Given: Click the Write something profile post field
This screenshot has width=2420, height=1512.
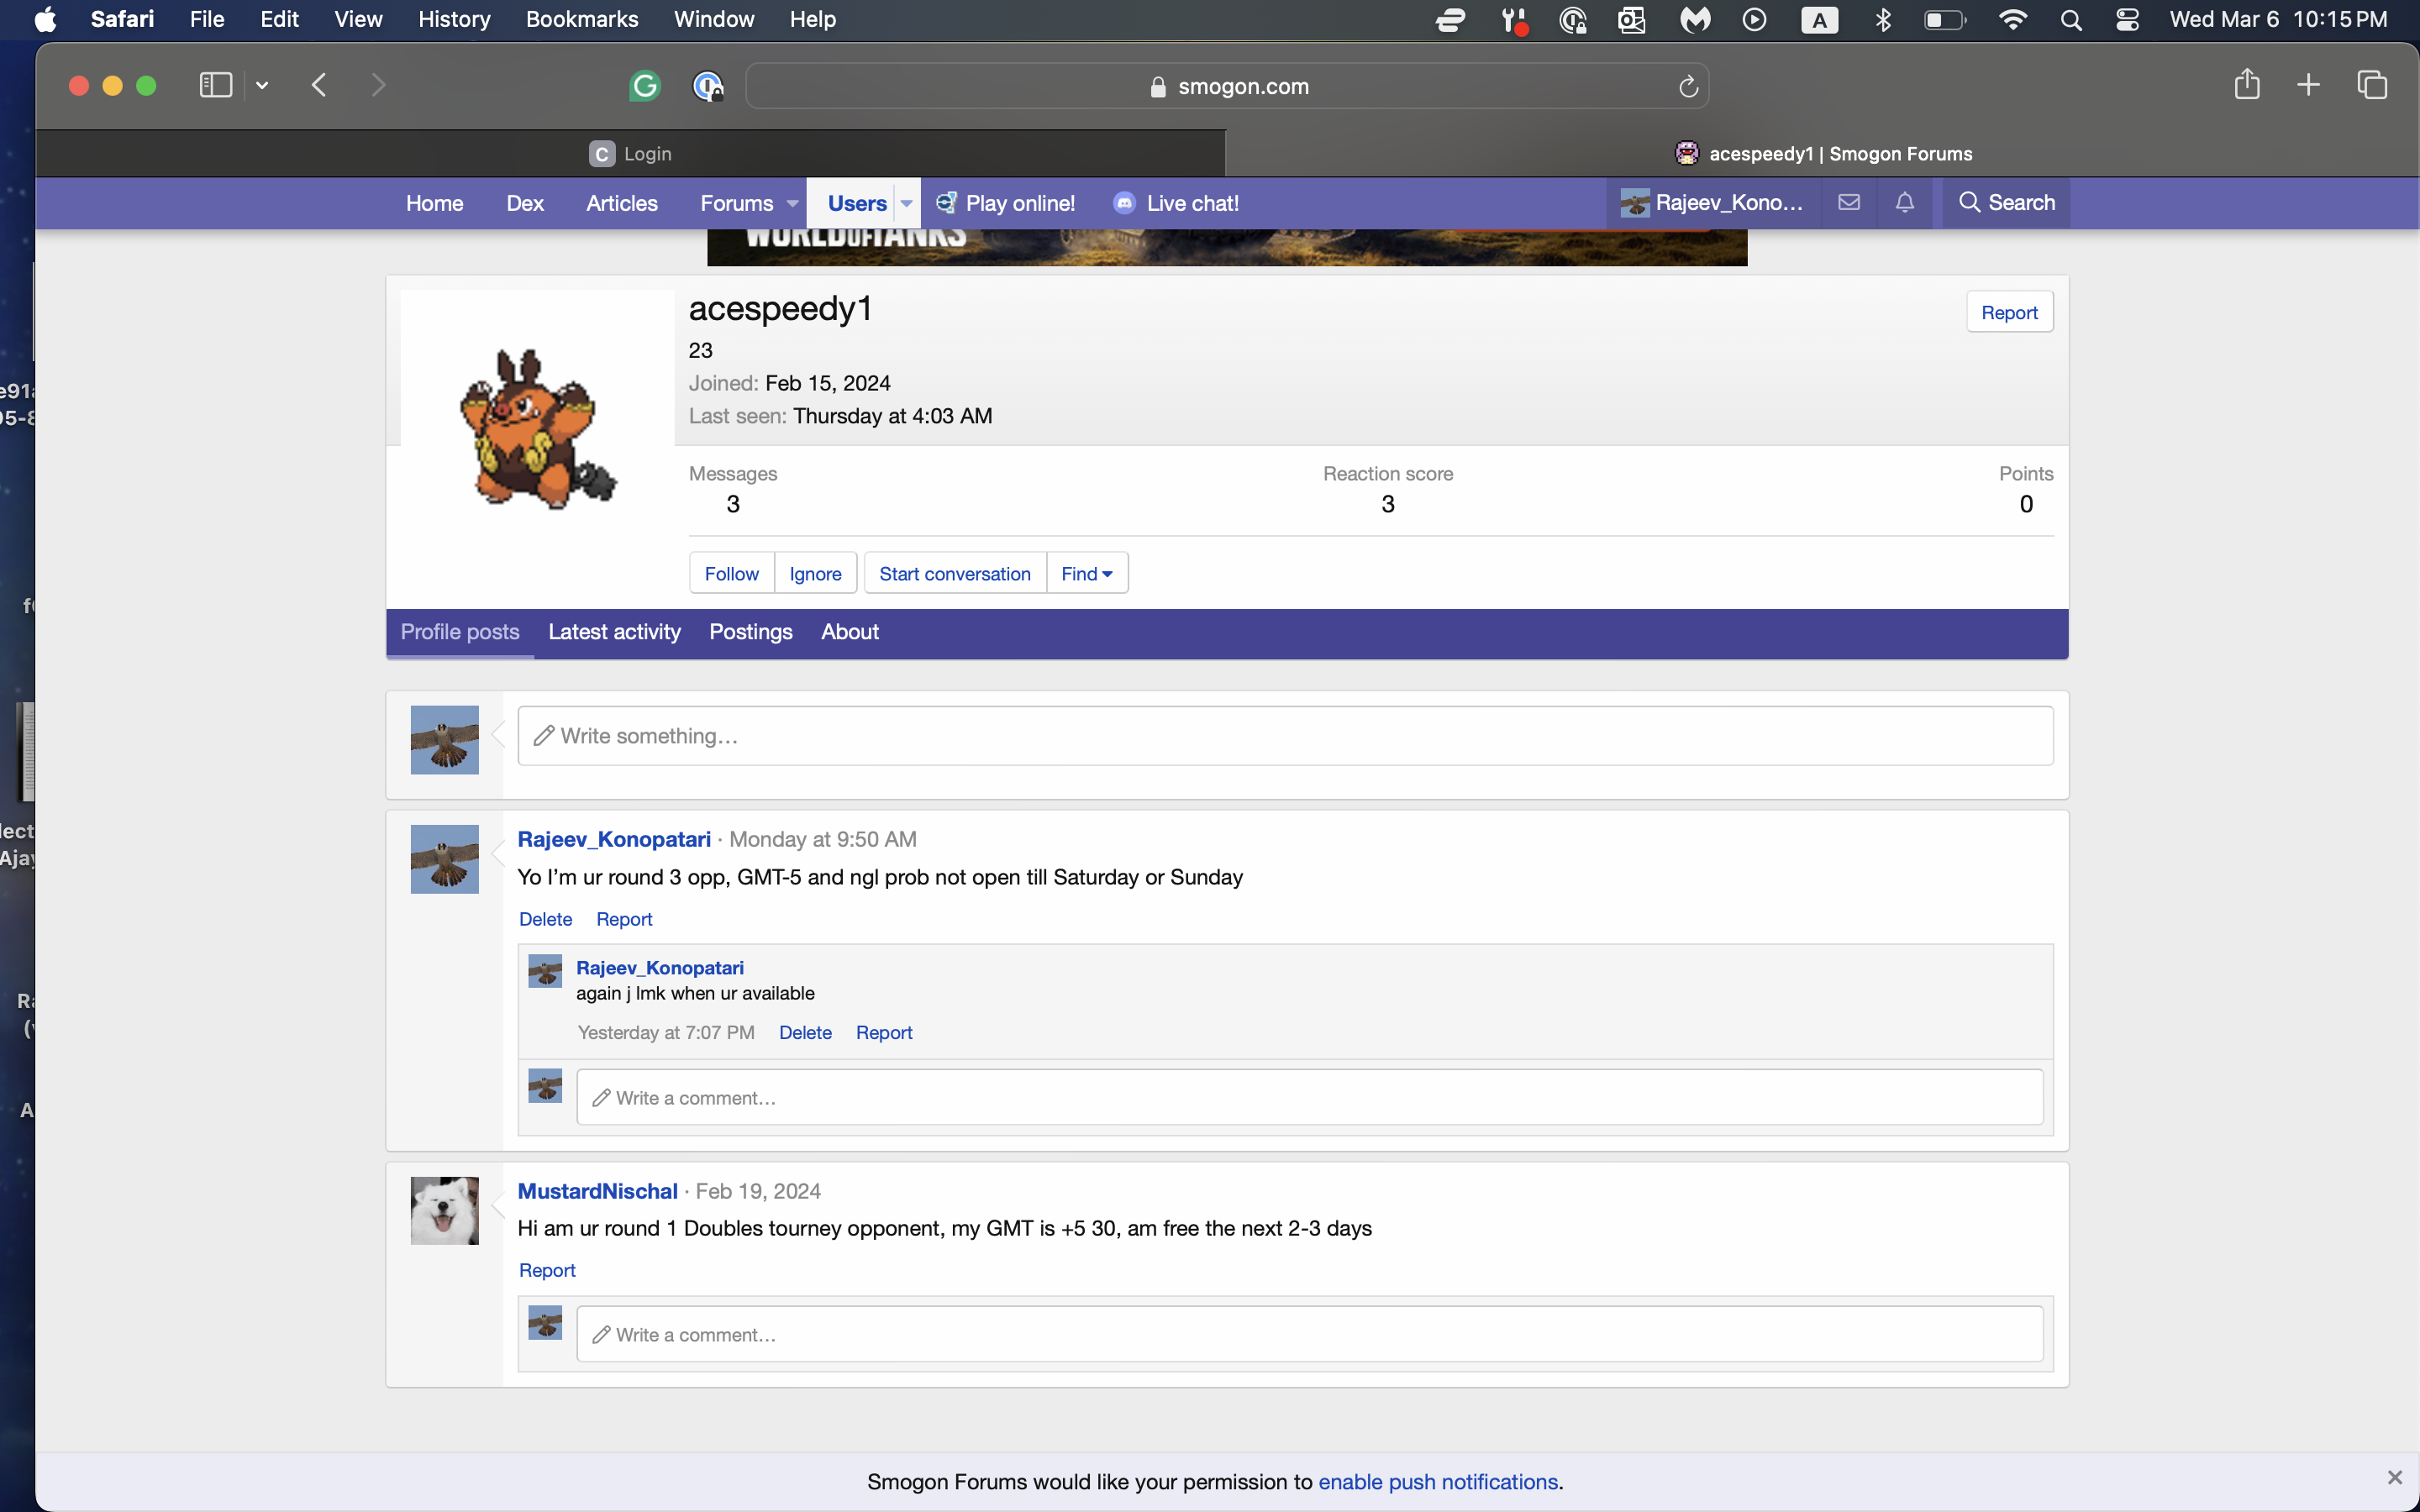Looking at the screenshot, I should (1285, 736).
